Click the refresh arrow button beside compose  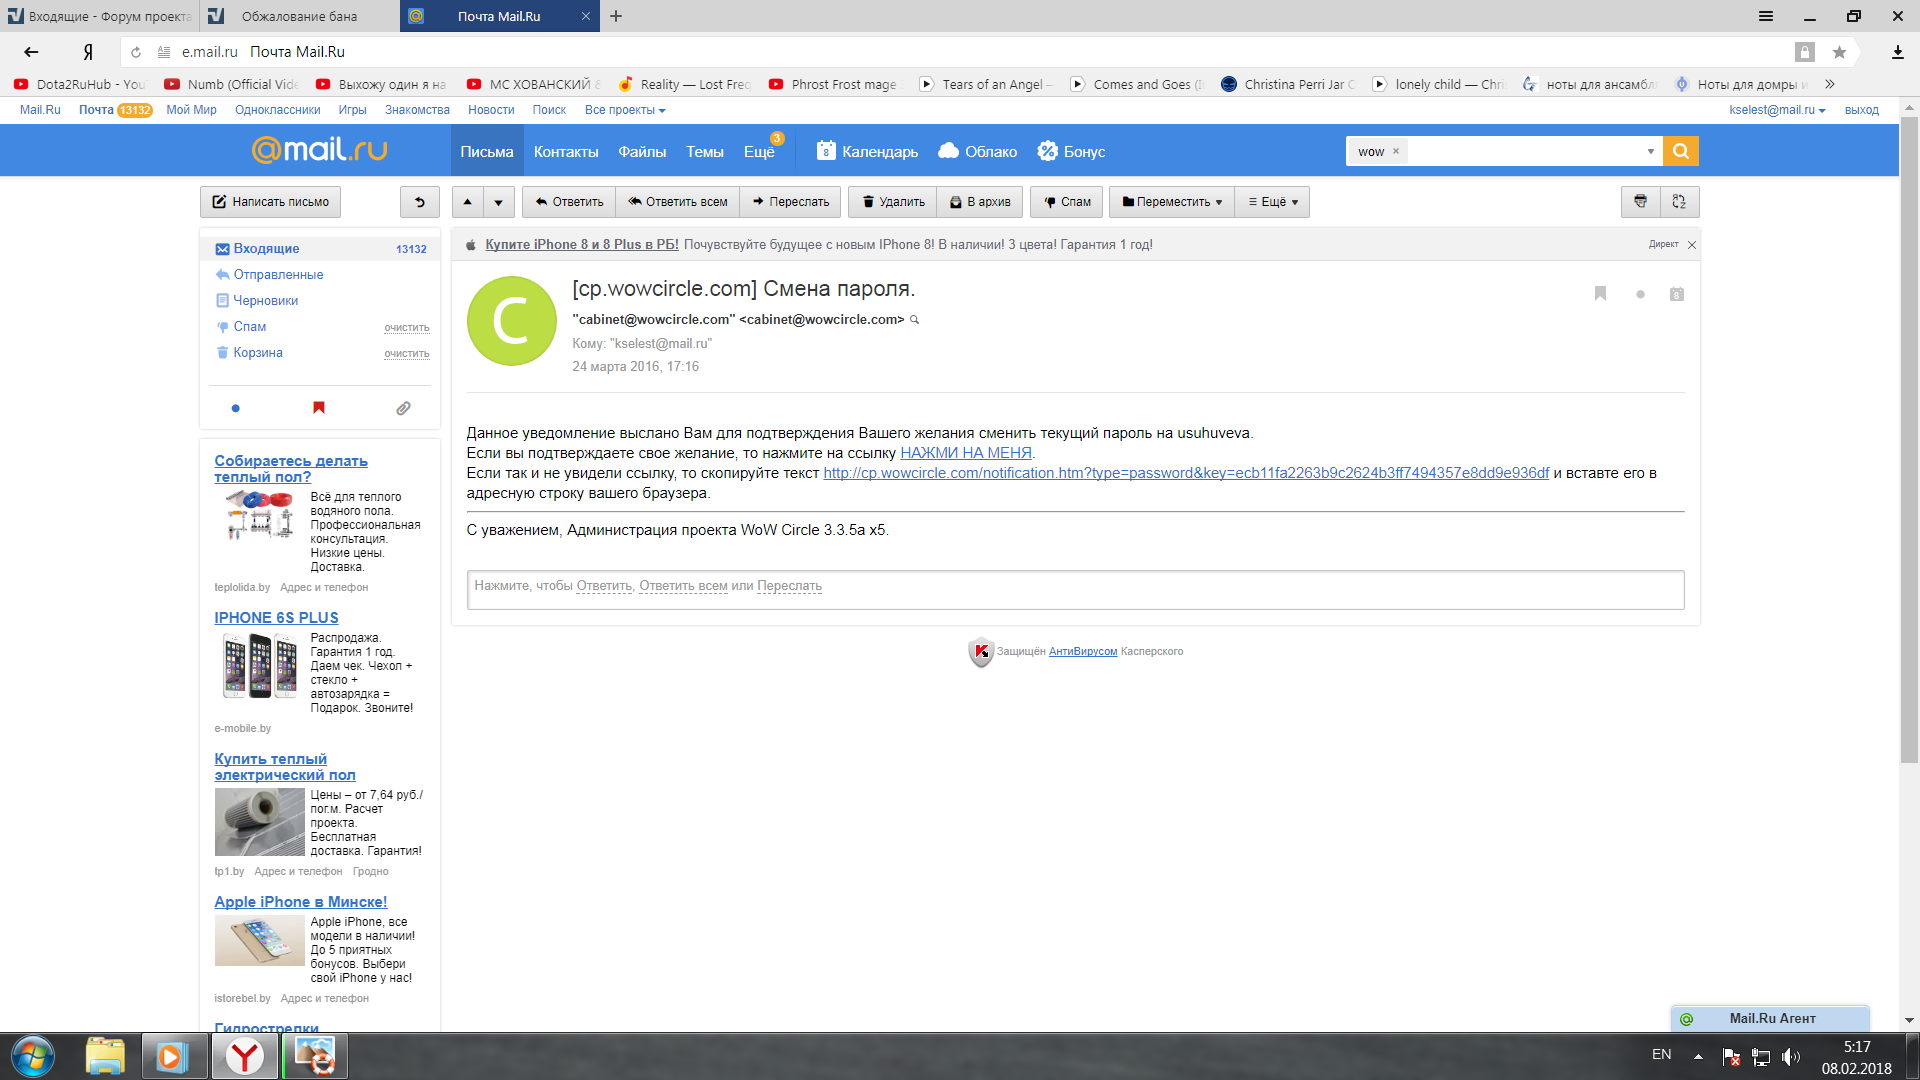click(x=420, y=202)
